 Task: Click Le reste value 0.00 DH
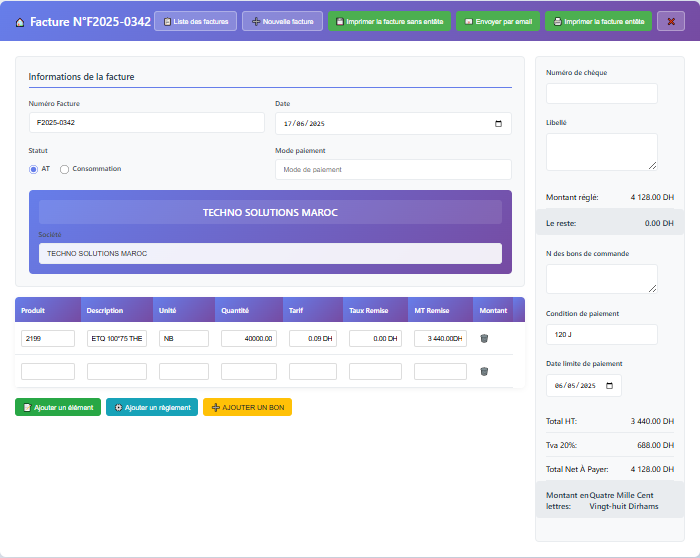[x=659, y=223]
